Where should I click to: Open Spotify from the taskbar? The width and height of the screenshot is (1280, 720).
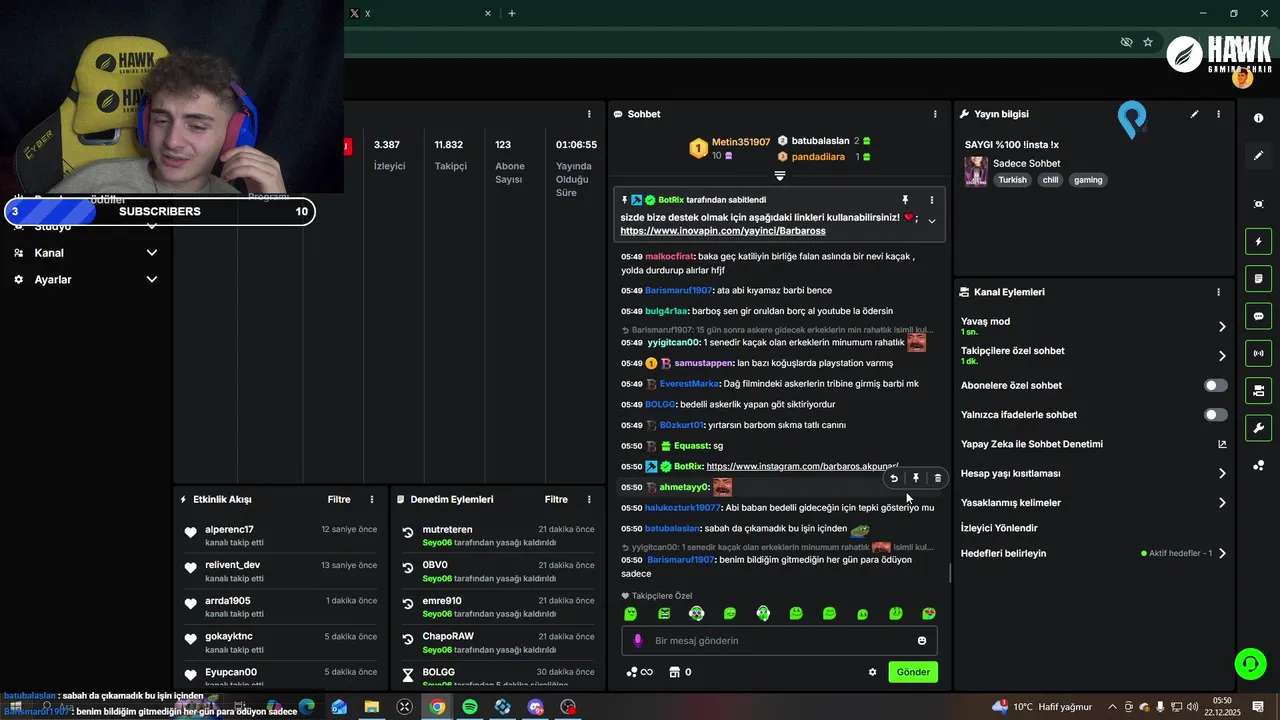470,707
